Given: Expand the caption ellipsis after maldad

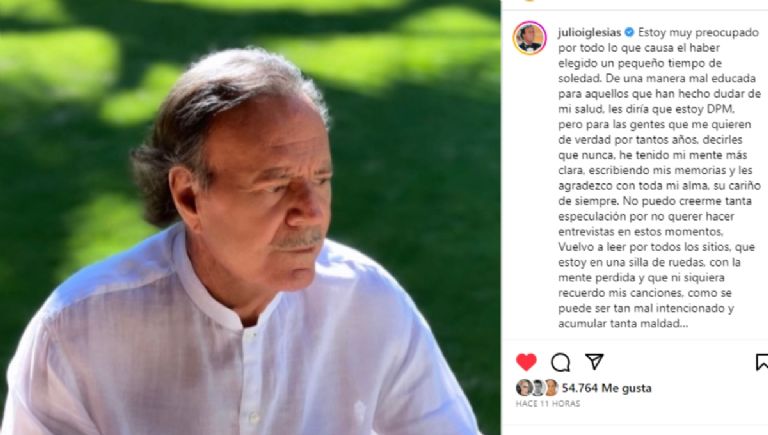Looking at the screenshot, I should 684,324.
